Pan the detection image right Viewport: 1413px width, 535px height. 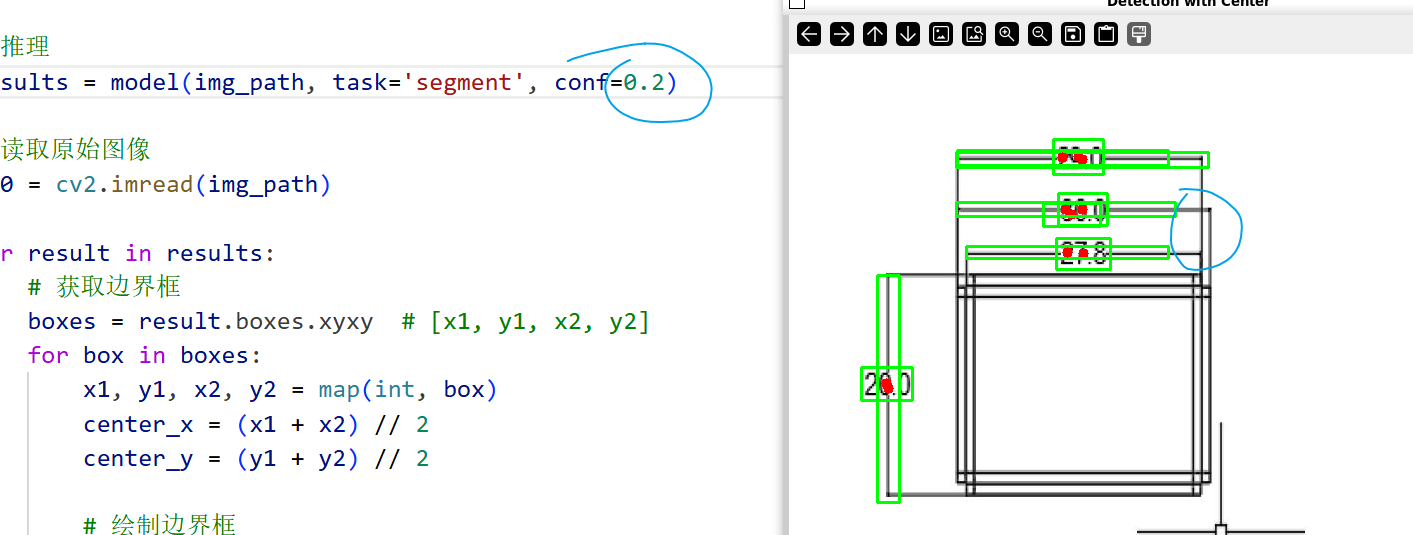point(842,34)
